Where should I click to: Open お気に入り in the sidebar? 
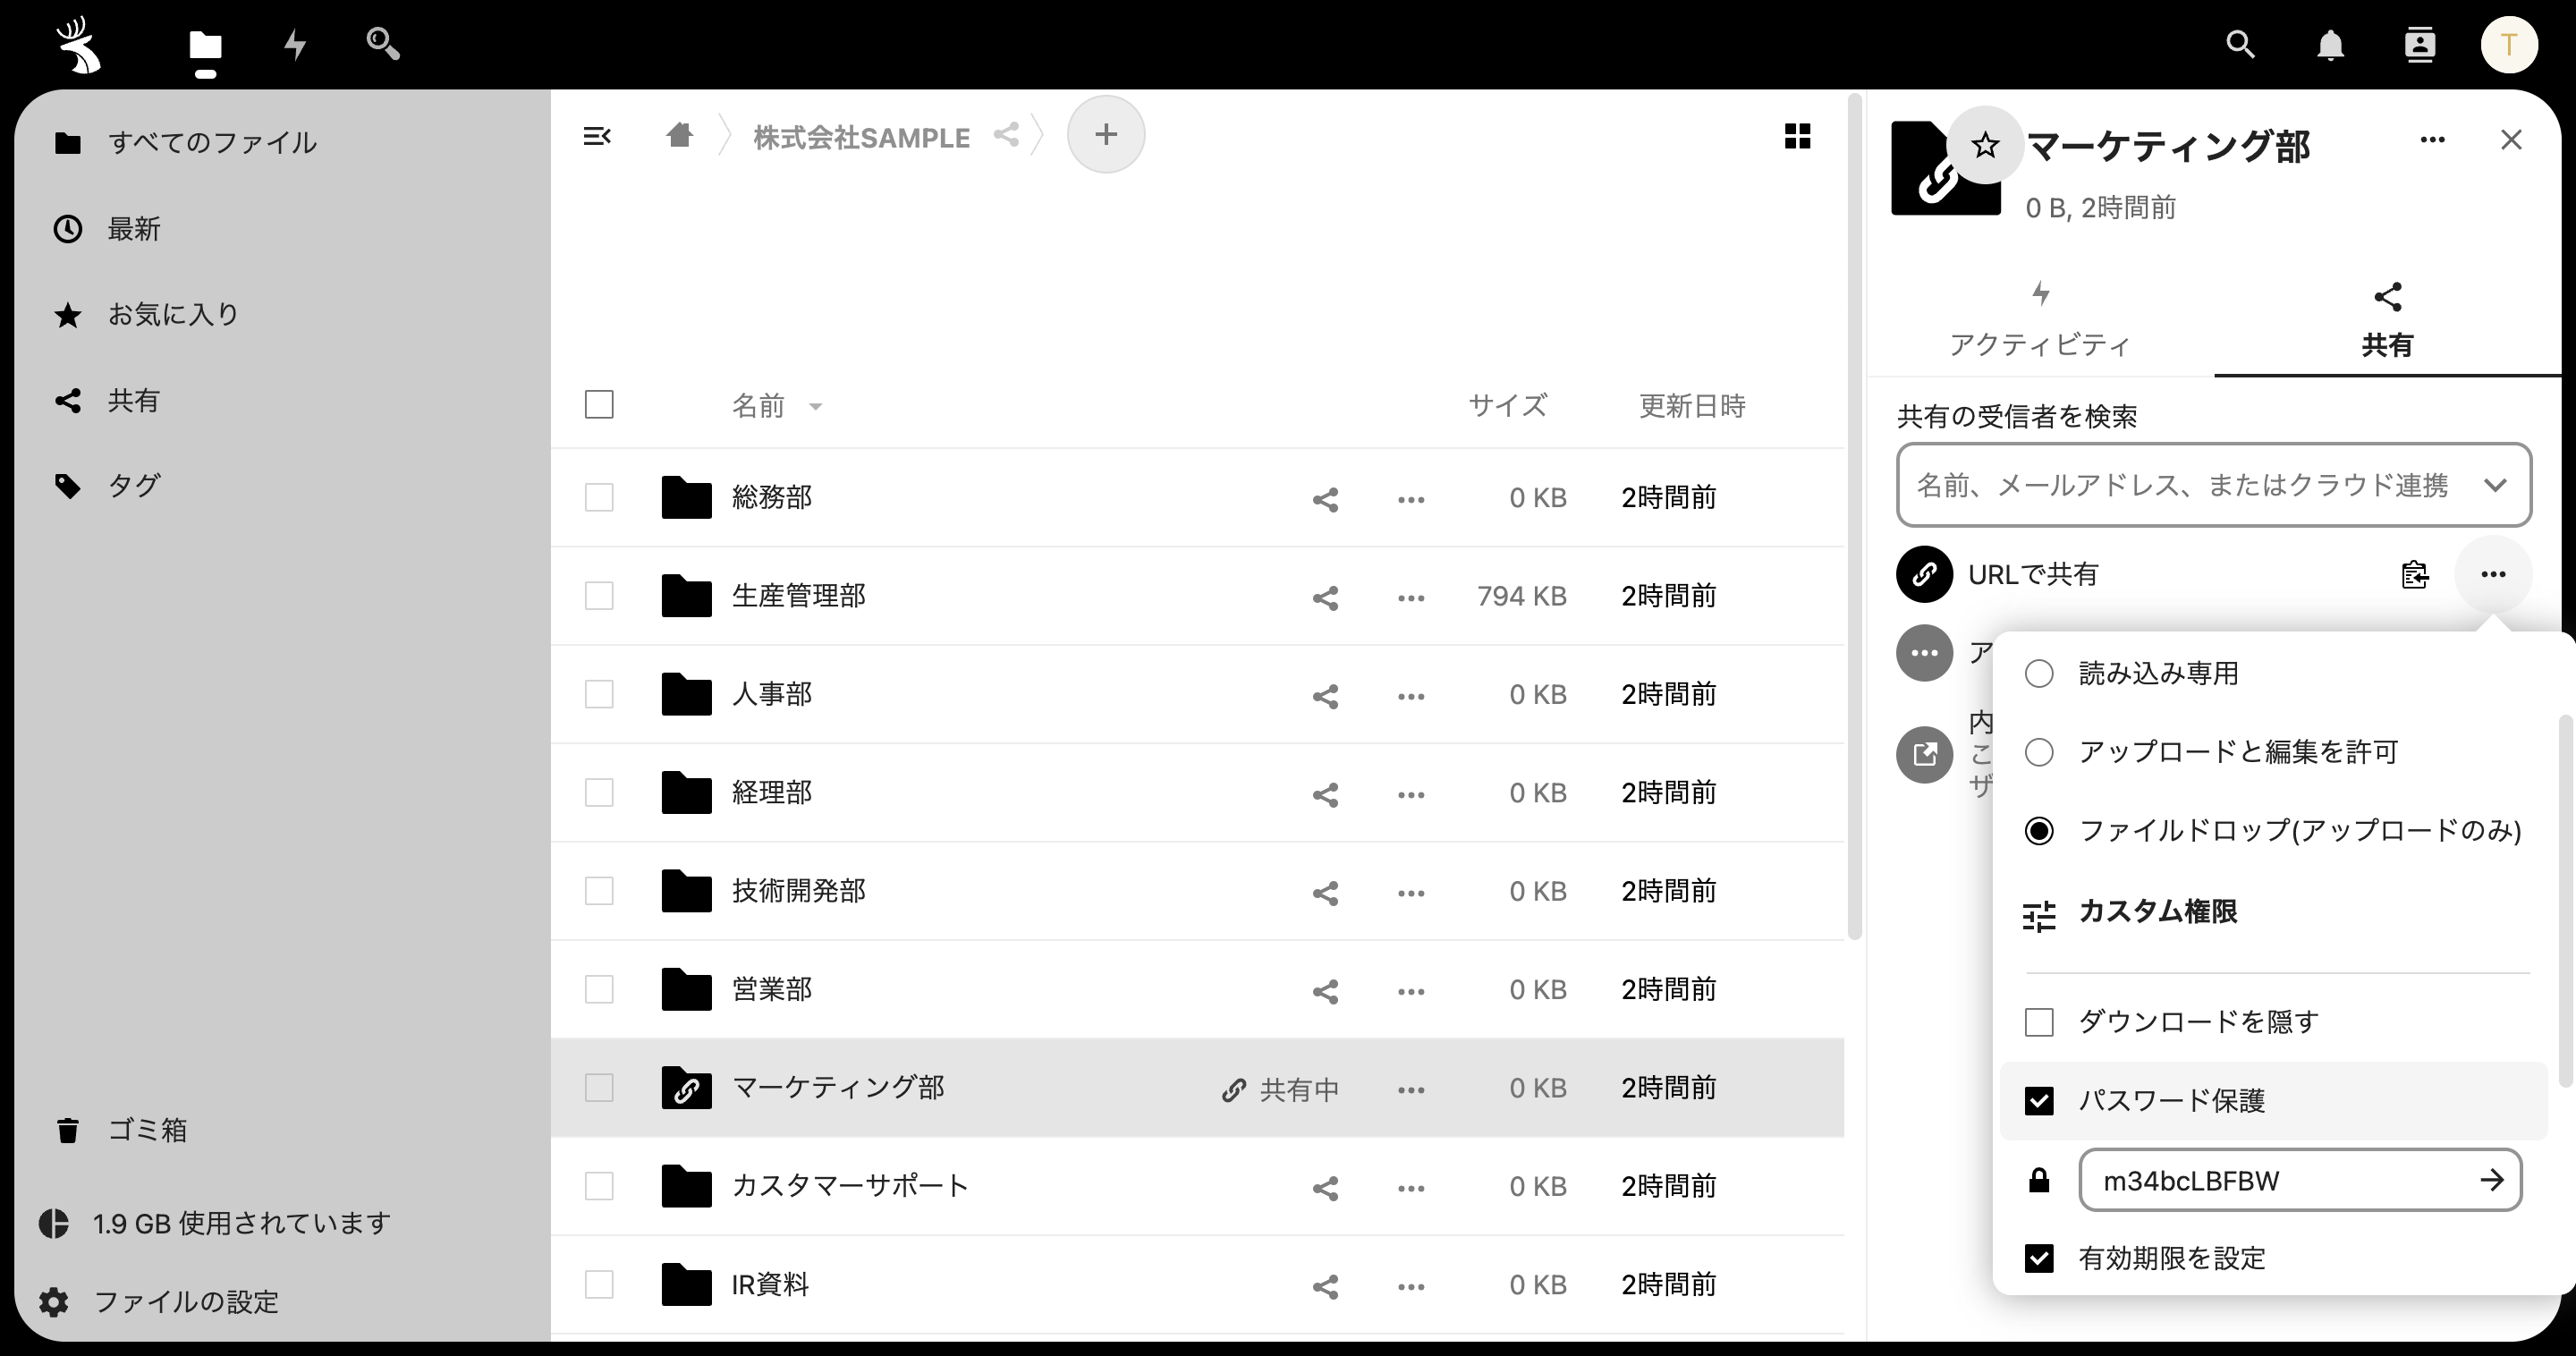[x=173, y=315]
